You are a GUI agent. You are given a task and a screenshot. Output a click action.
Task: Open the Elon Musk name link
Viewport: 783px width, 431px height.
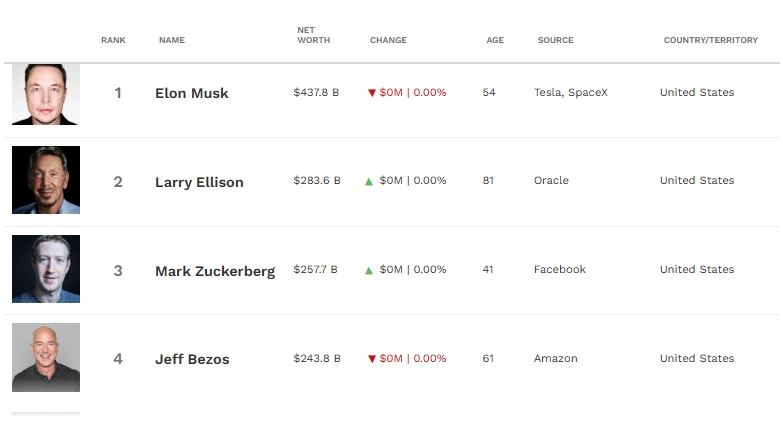(192, 93)
